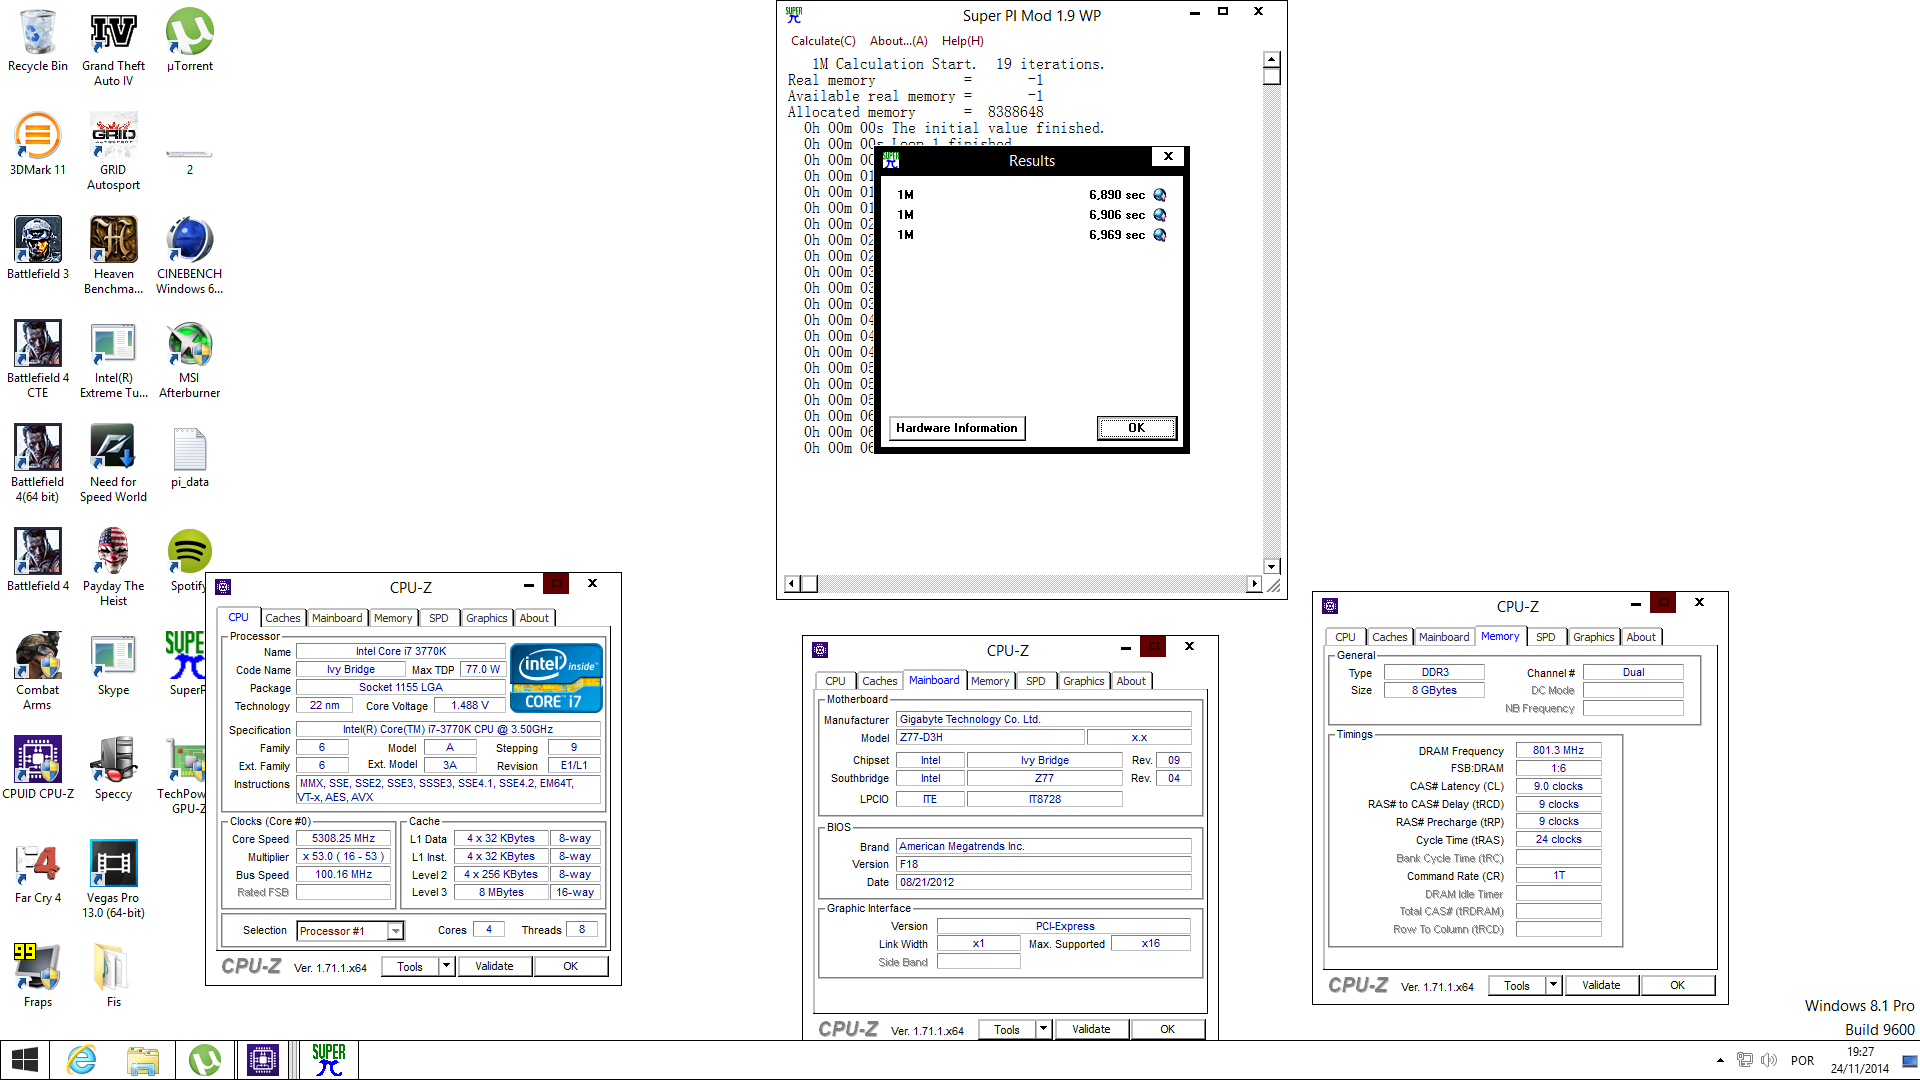Select Far Cry 4 shortcut
This screenshot has height=1080, width=1920.
38,872
